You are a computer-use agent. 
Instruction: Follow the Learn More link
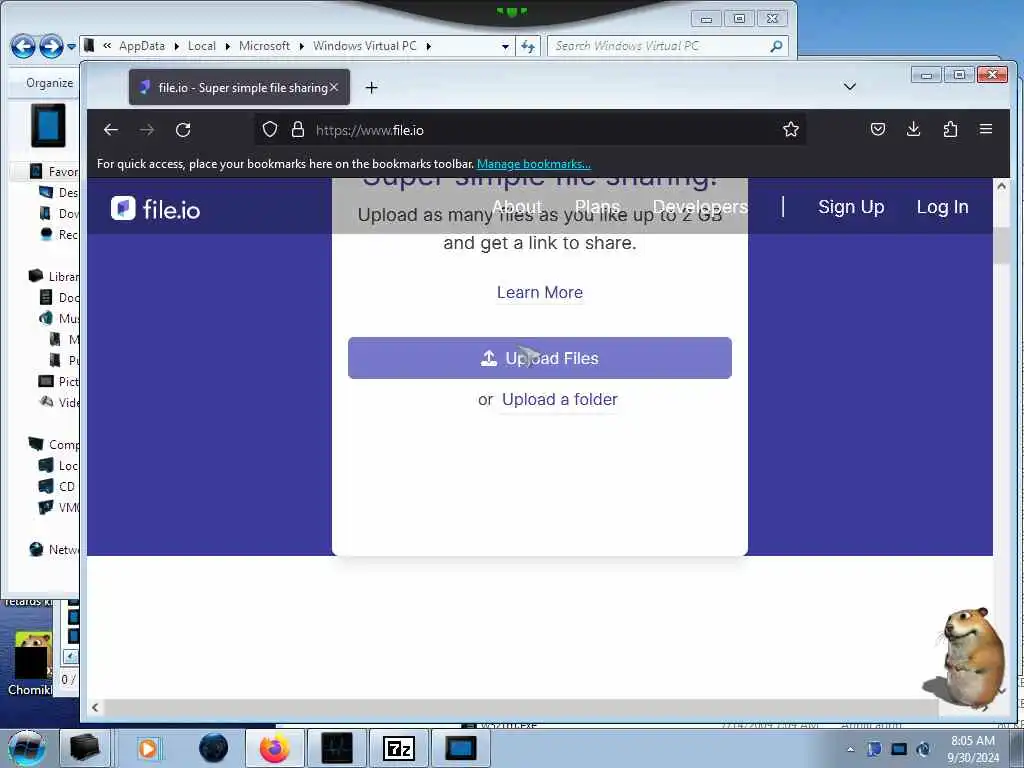(539, 293)
